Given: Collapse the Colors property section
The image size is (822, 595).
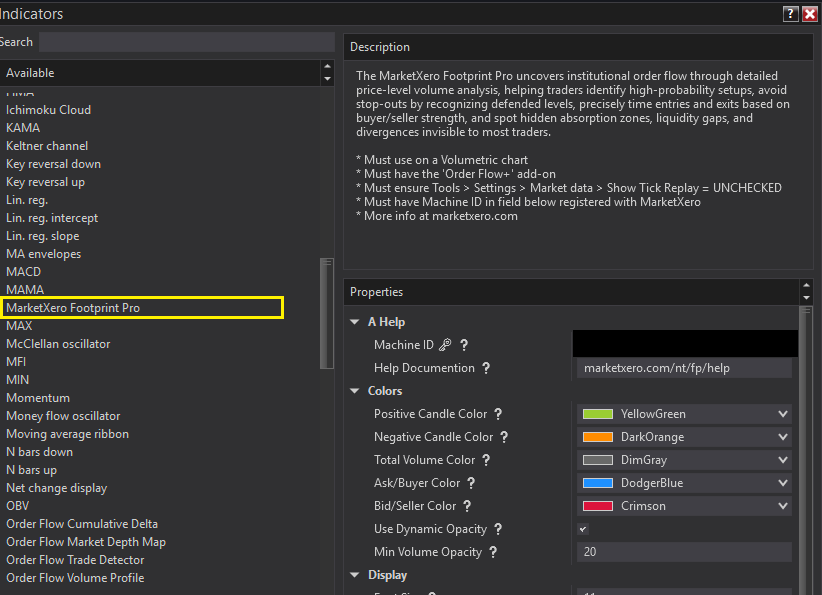Looking at the screenshot, I should (355, 391).
